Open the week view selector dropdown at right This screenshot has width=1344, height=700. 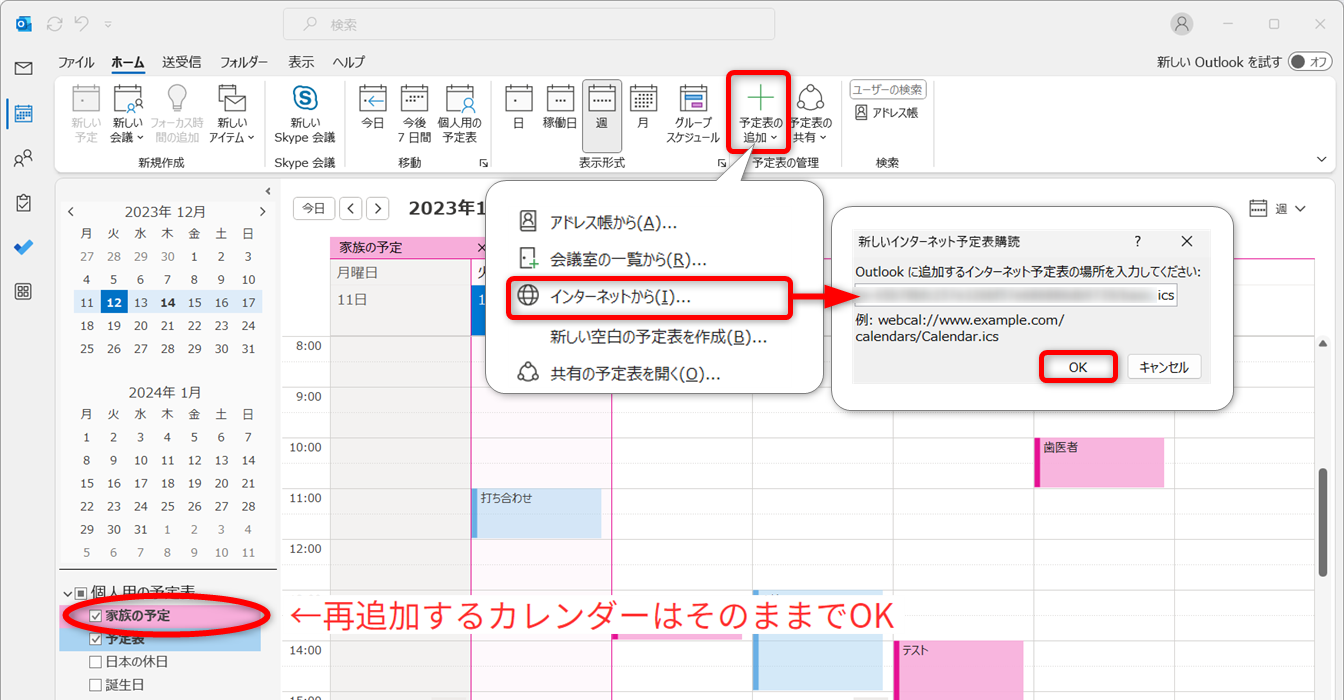coord(1279,209)
